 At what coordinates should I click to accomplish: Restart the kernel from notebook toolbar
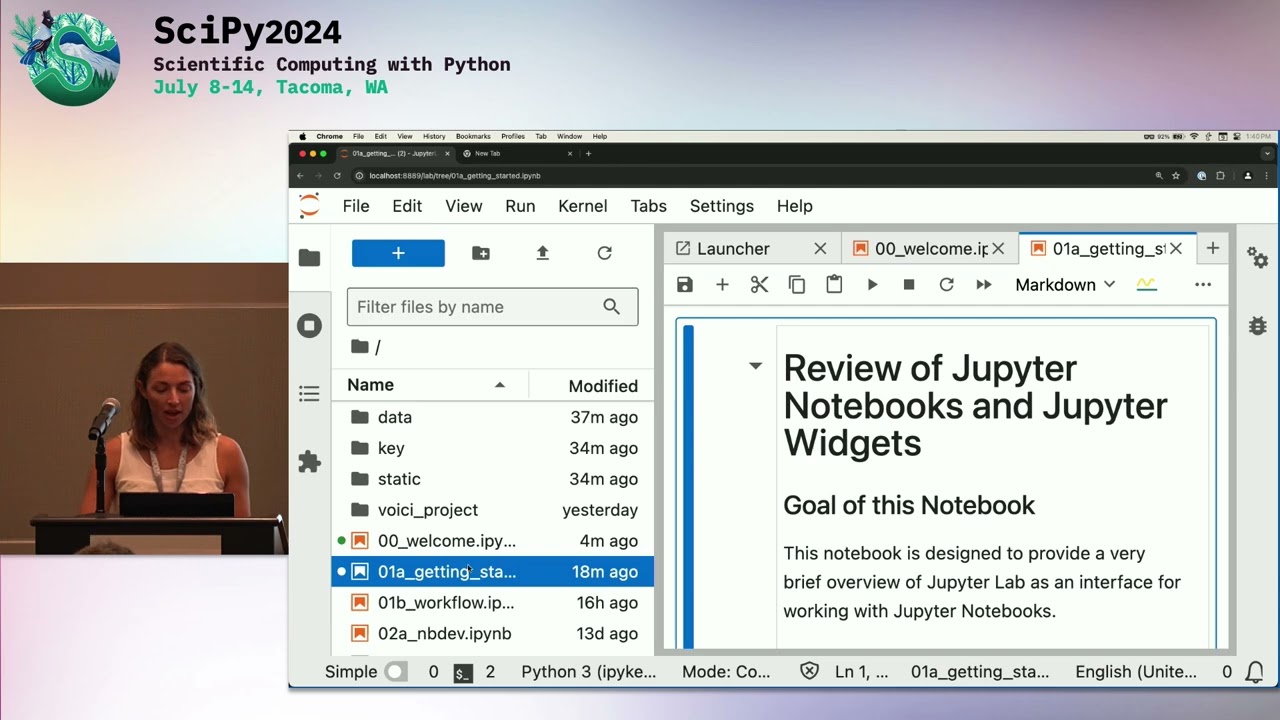(x=946, y=285)
